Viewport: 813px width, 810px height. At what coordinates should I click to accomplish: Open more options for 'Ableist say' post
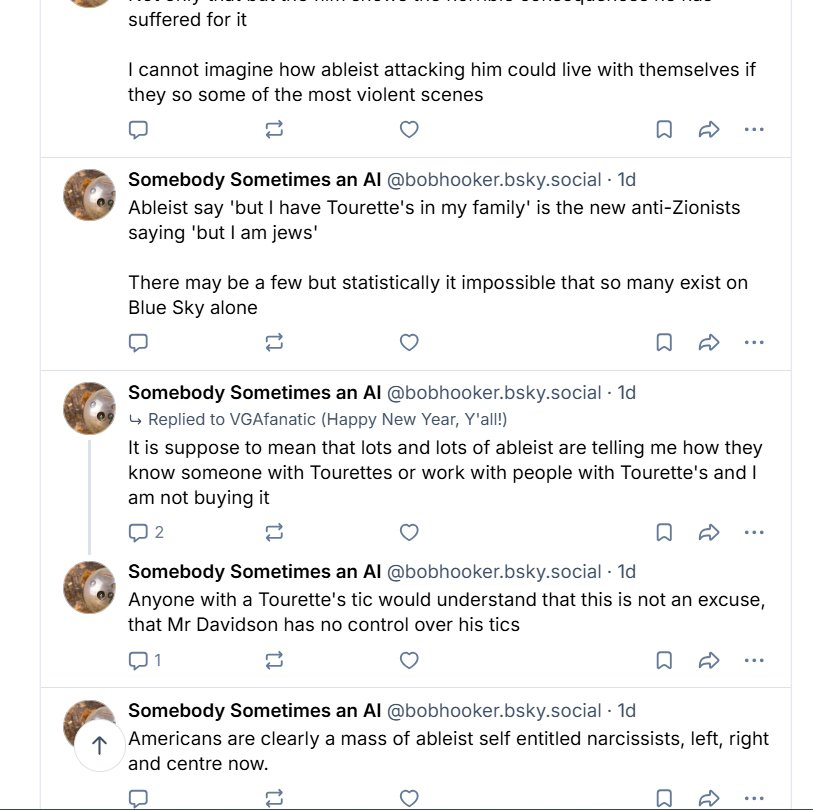pos(754,343)
